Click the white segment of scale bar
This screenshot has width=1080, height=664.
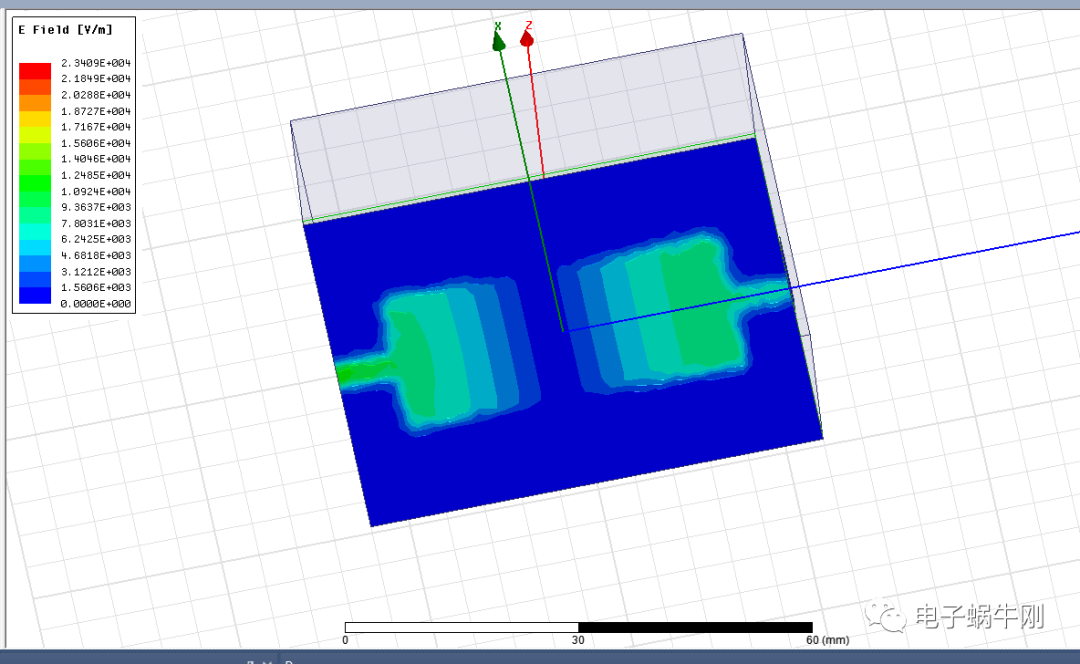point(461,627)
